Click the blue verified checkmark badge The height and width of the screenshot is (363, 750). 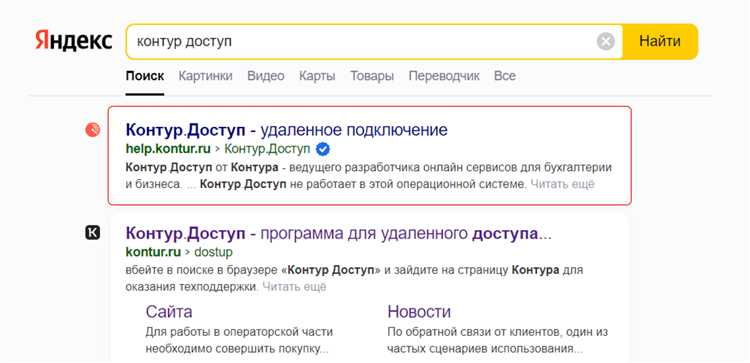(323, 149)
